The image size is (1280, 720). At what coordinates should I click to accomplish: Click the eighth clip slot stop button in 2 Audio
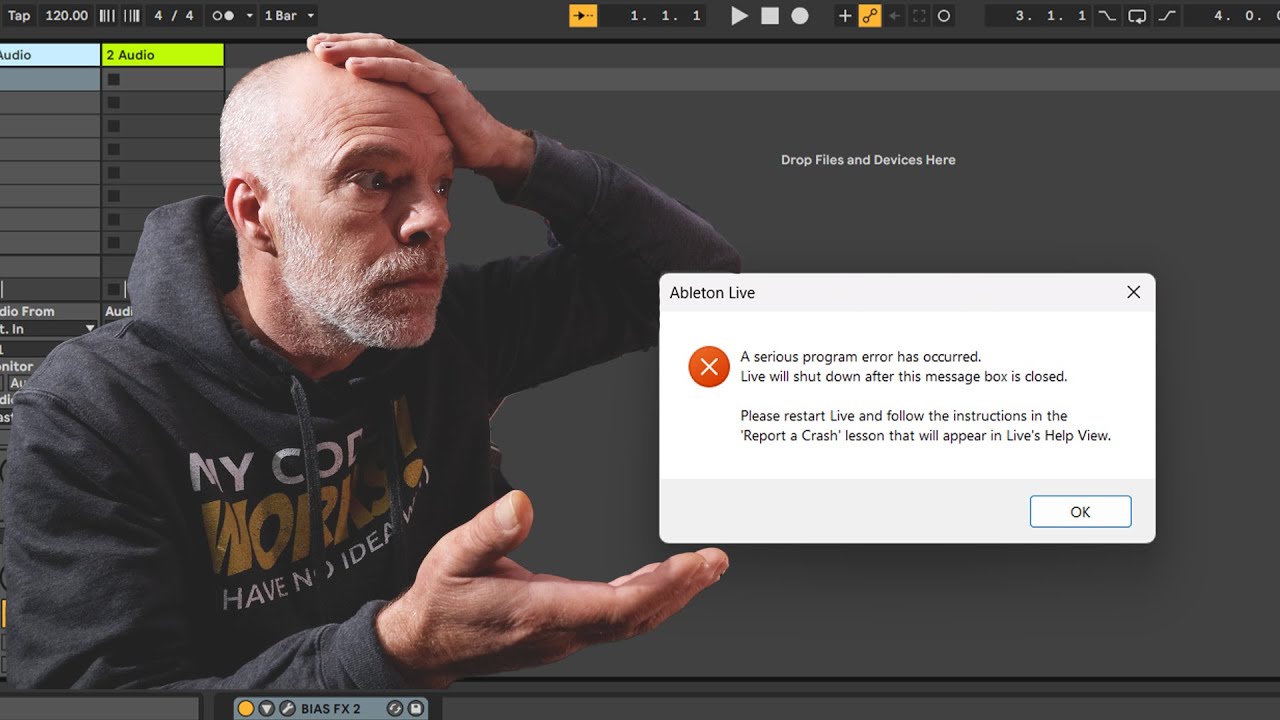(113, 243)
